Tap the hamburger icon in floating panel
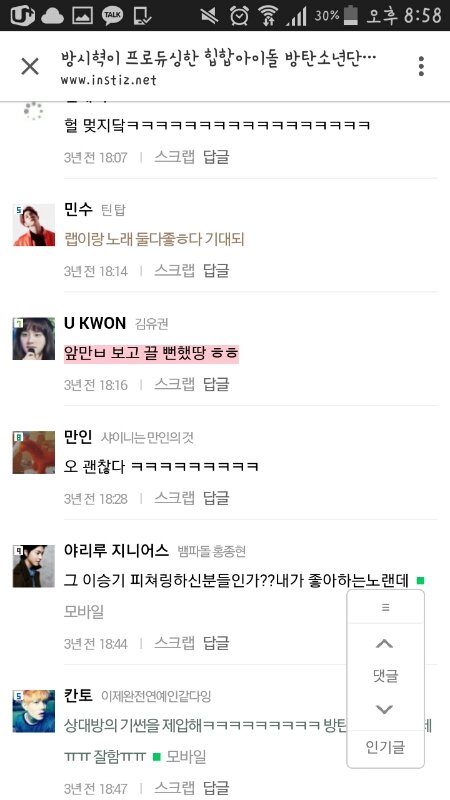This screenshot has width=450, height=800. coord(386,607)
